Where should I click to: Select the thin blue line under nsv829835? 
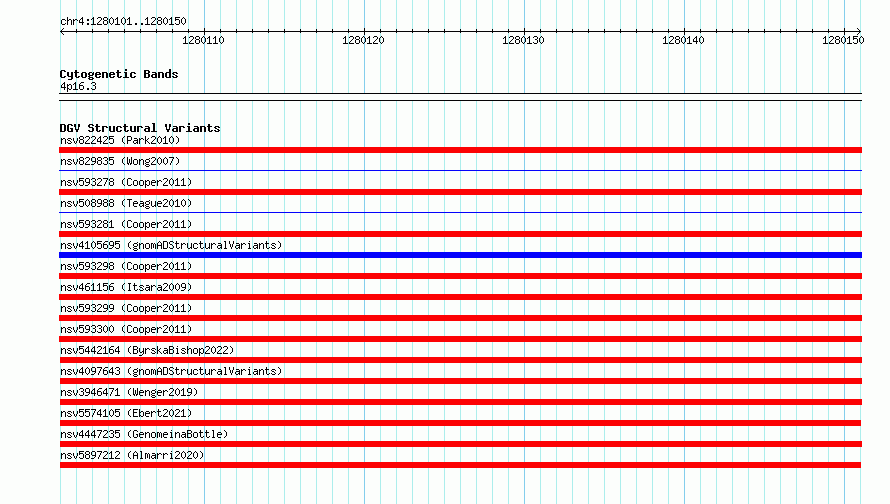(460, 170)
